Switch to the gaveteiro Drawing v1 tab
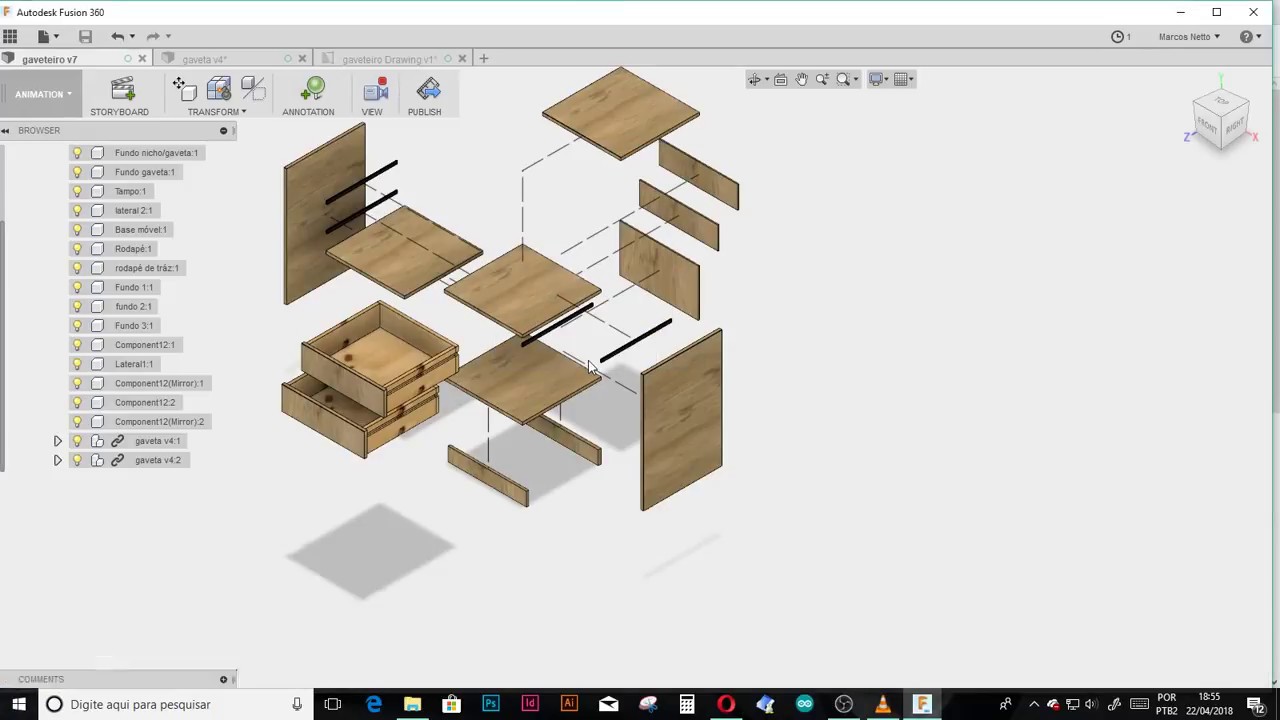 [x=388, y=59]
